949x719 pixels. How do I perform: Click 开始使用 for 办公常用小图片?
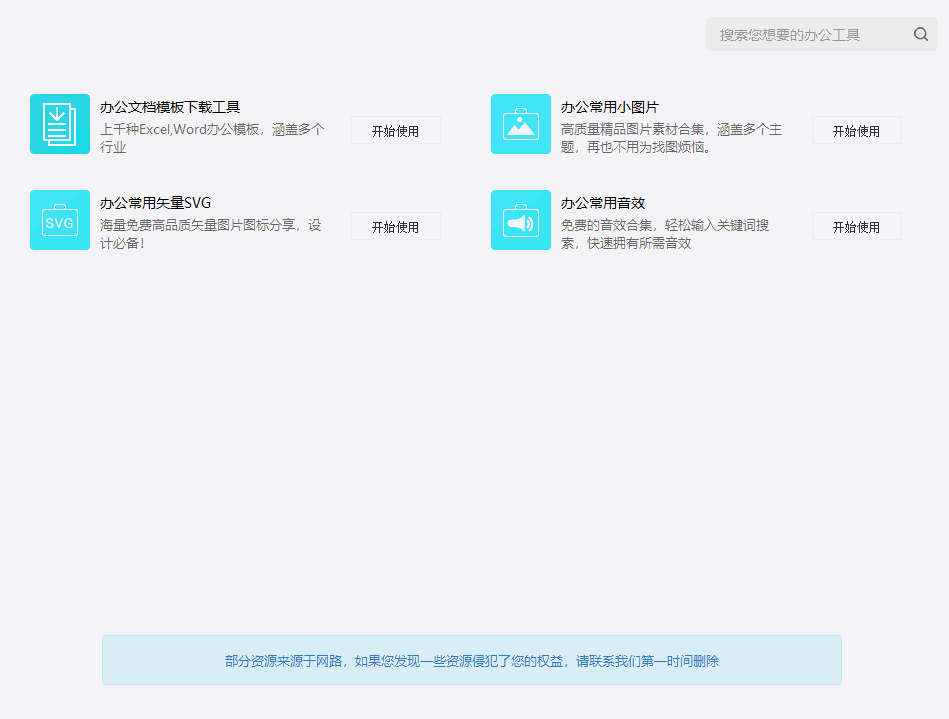click(x=856, y=130)
